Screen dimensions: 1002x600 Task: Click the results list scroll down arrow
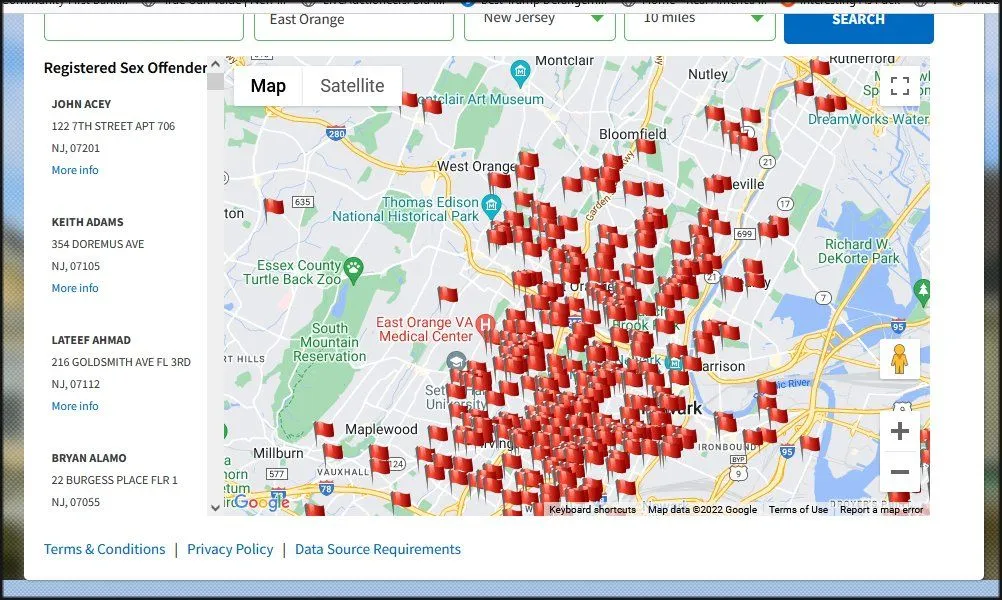click(x=216, y=507)
